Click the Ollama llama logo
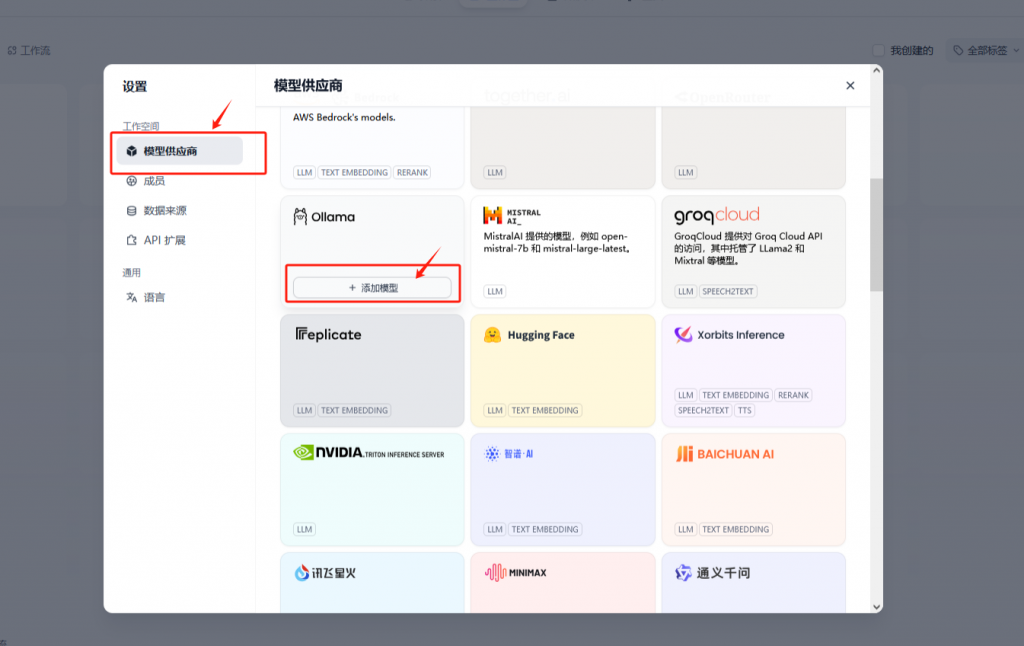Screen dimensions: 1024x646 pos(300,217)
